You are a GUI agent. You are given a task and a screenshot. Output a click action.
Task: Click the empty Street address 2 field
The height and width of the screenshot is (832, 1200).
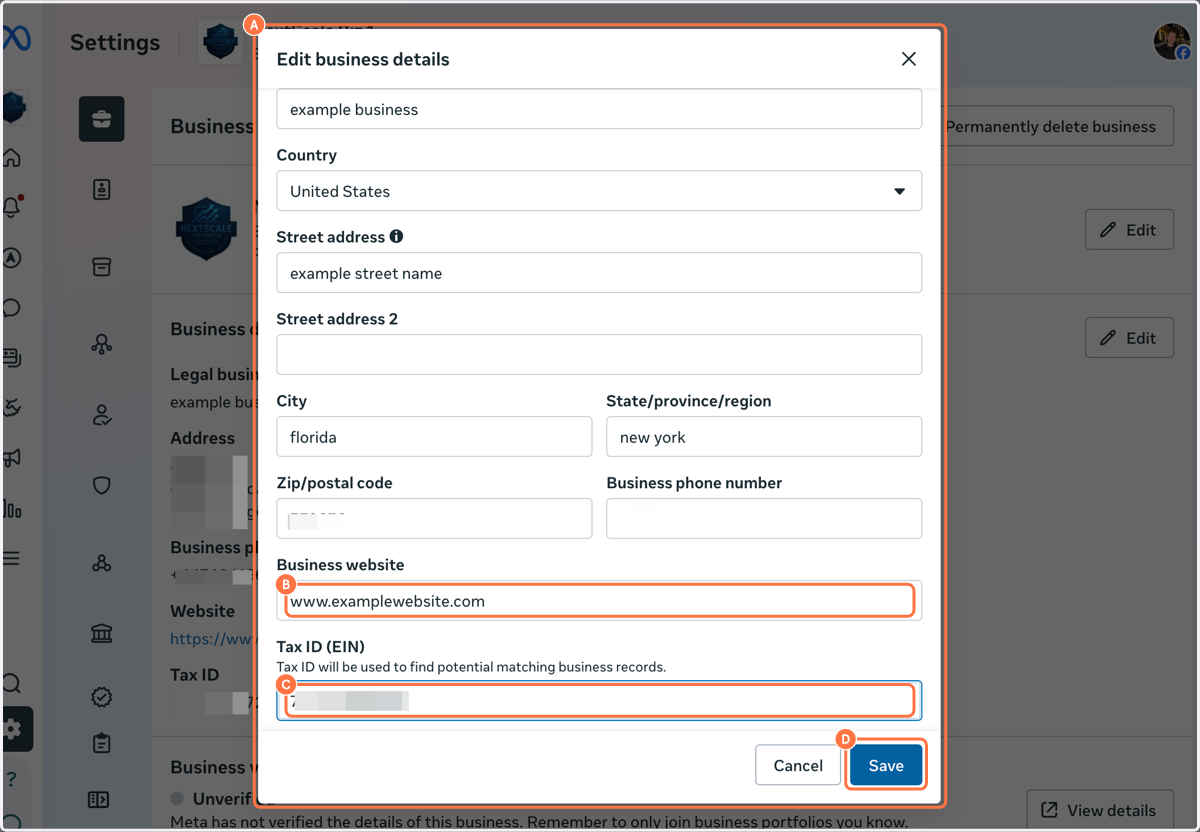pos(599,355)
